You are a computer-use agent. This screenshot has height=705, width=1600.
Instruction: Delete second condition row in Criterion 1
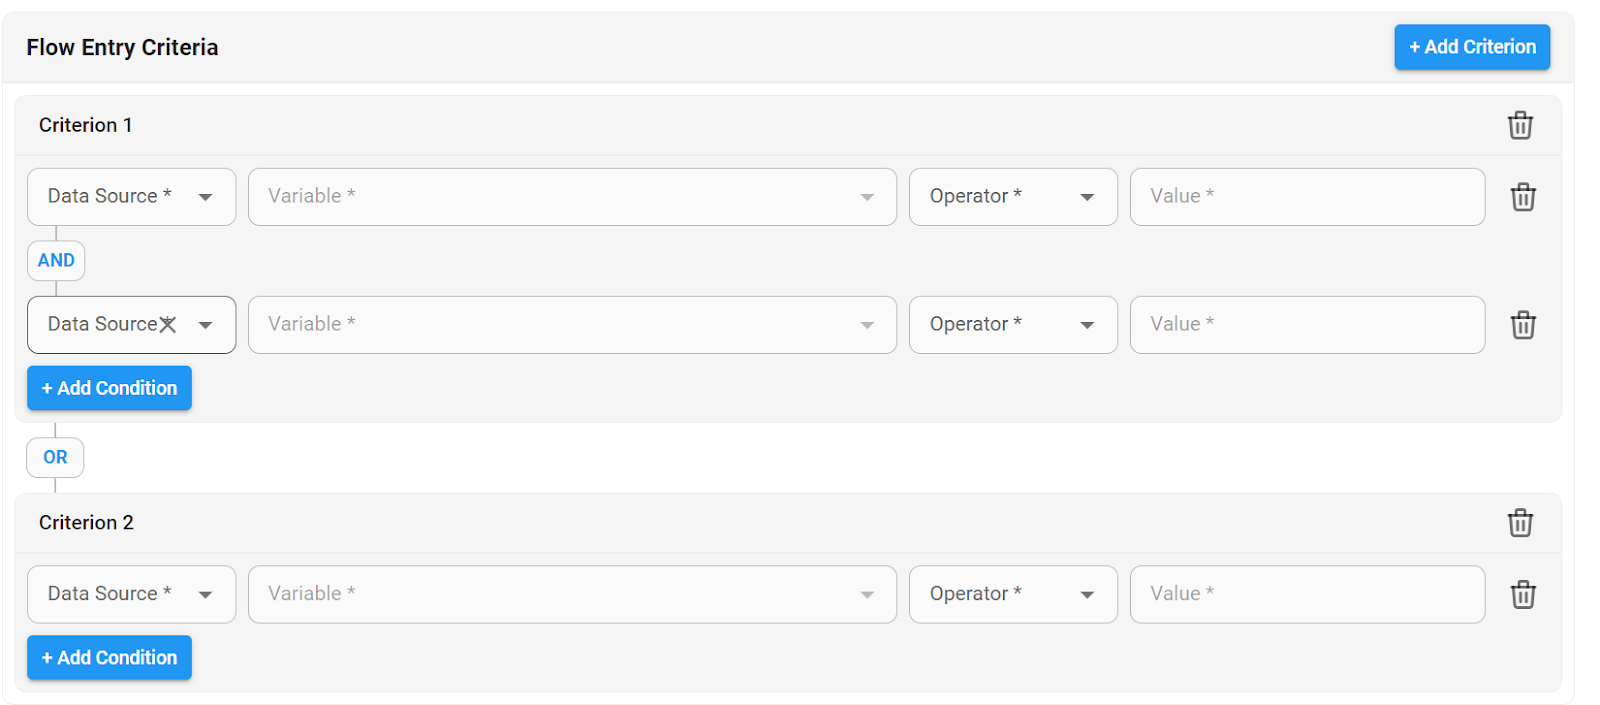pos(1523,325)
